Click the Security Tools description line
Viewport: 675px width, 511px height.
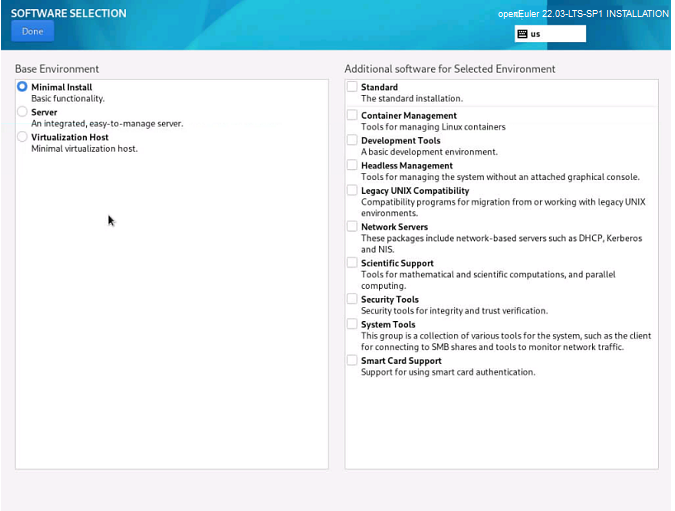tap(454, 311)
